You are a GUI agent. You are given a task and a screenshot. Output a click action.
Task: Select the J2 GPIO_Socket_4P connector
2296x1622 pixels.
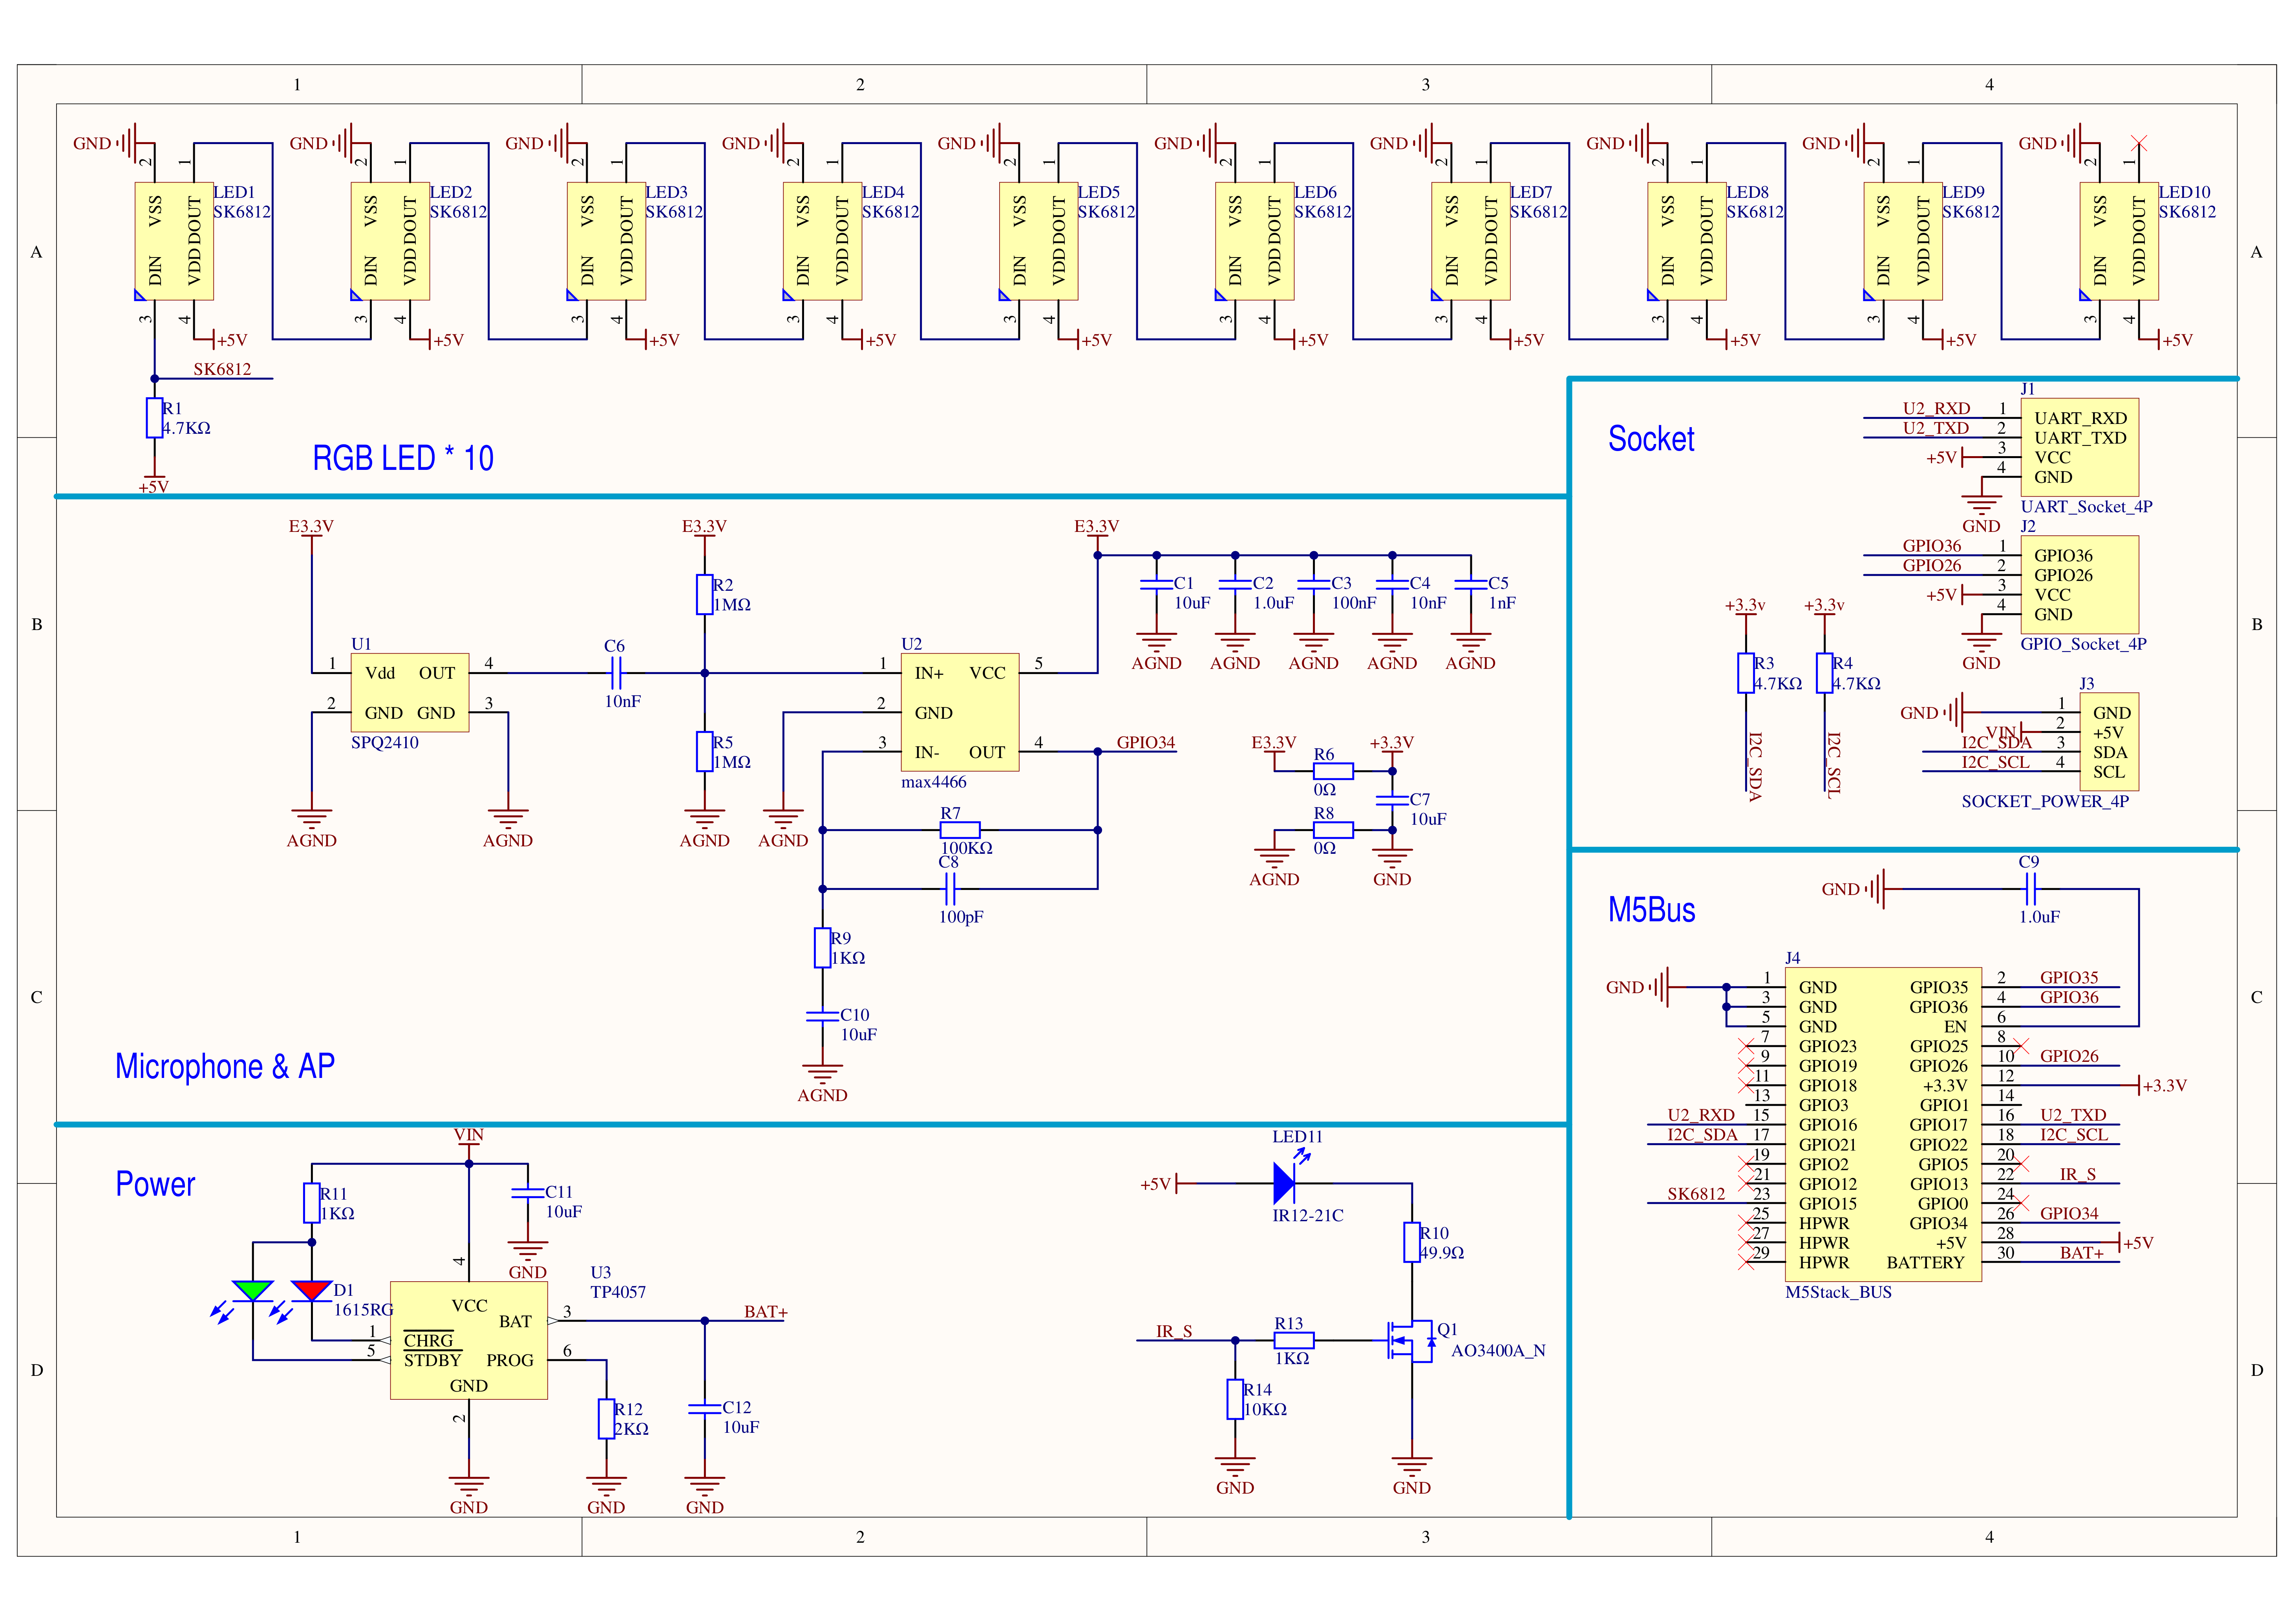click(2080, 585)
